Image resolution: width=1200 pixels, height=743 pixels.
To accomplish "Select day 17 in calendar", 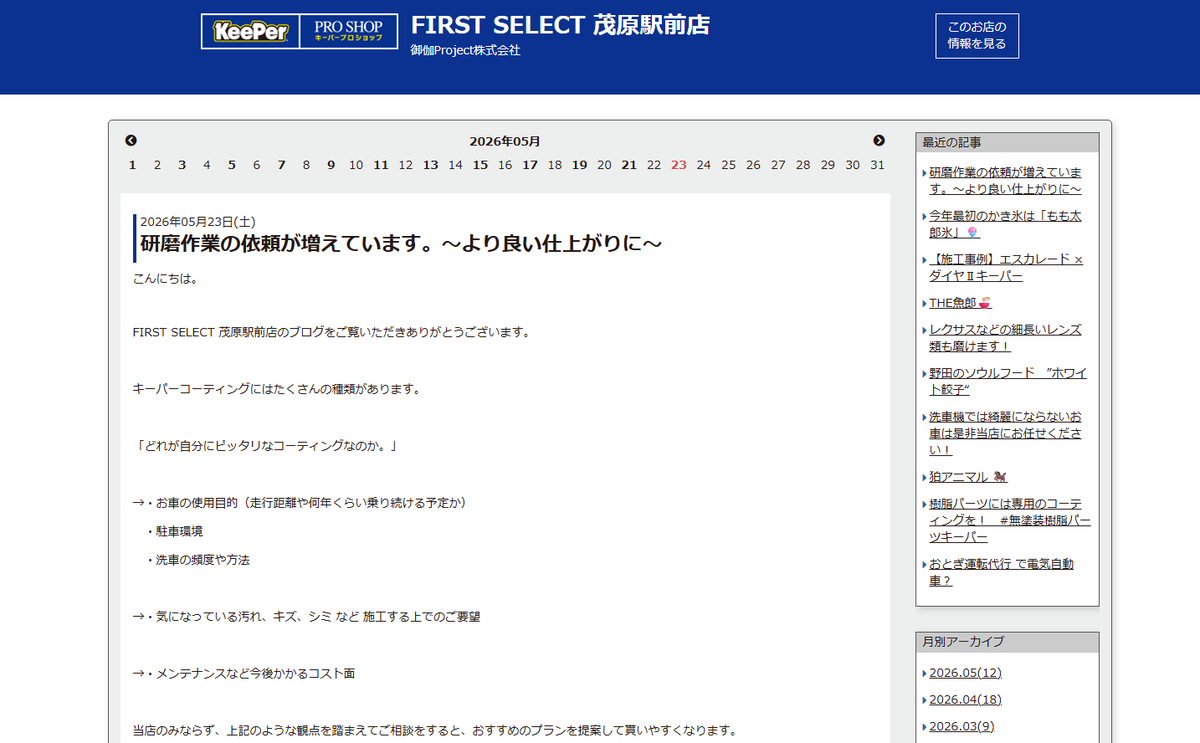I will tap(530, 165).
